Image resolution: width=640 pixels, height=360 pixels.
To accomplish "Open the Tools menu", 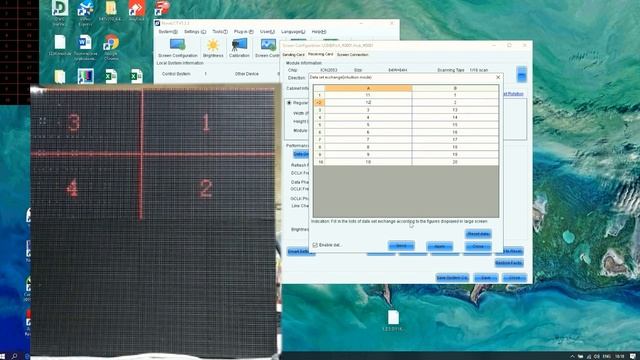I will tap(220, 31).
